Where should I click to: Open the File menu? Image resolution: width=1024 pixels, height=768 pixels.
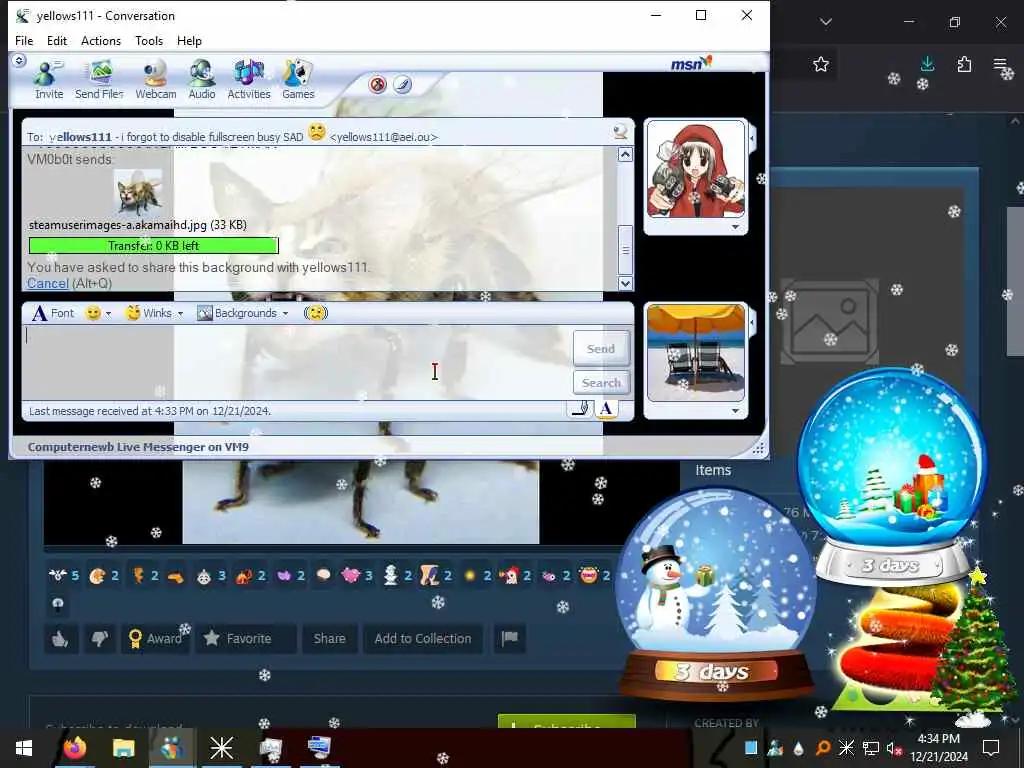(x=24, y=40)
